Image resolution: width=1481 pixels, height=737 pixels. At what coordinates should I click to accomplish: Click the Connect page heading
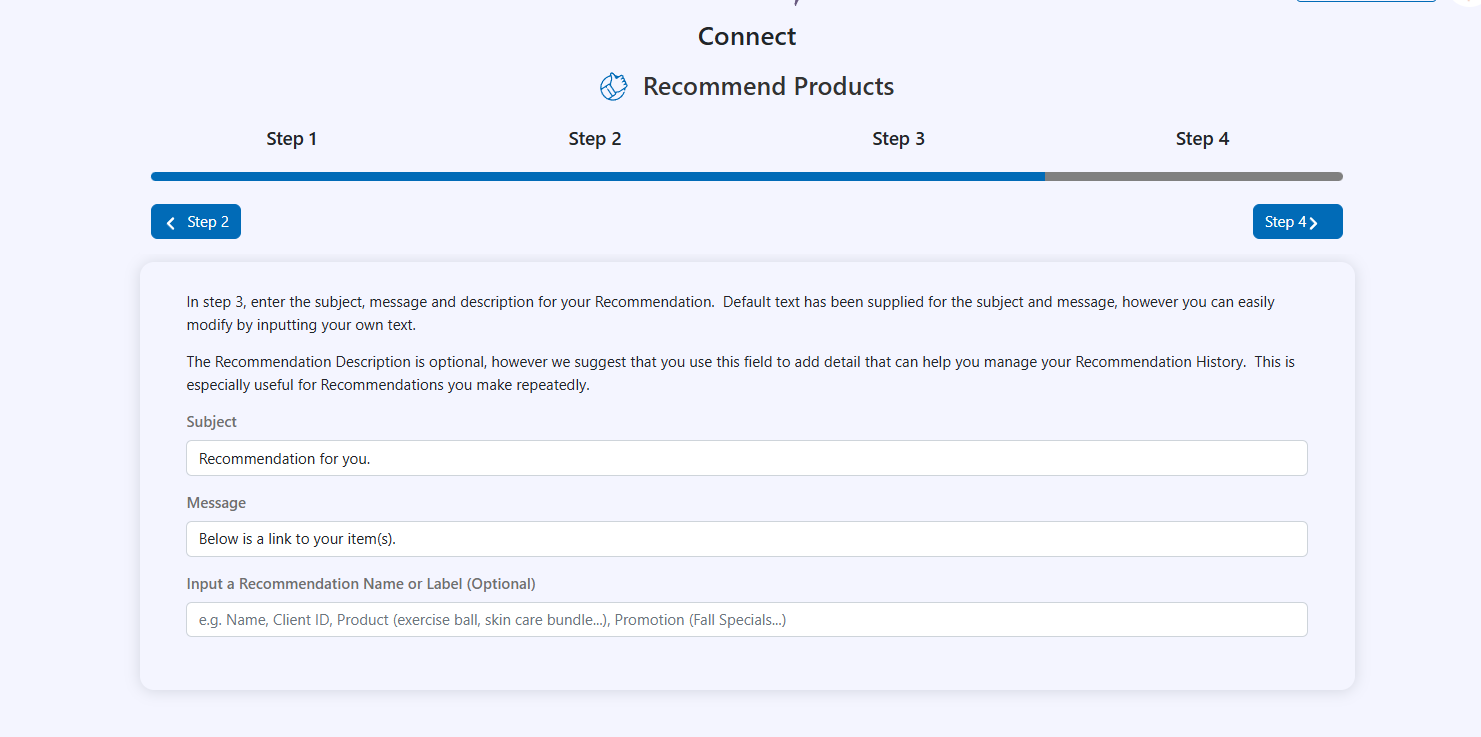click(x=747, y=37)
